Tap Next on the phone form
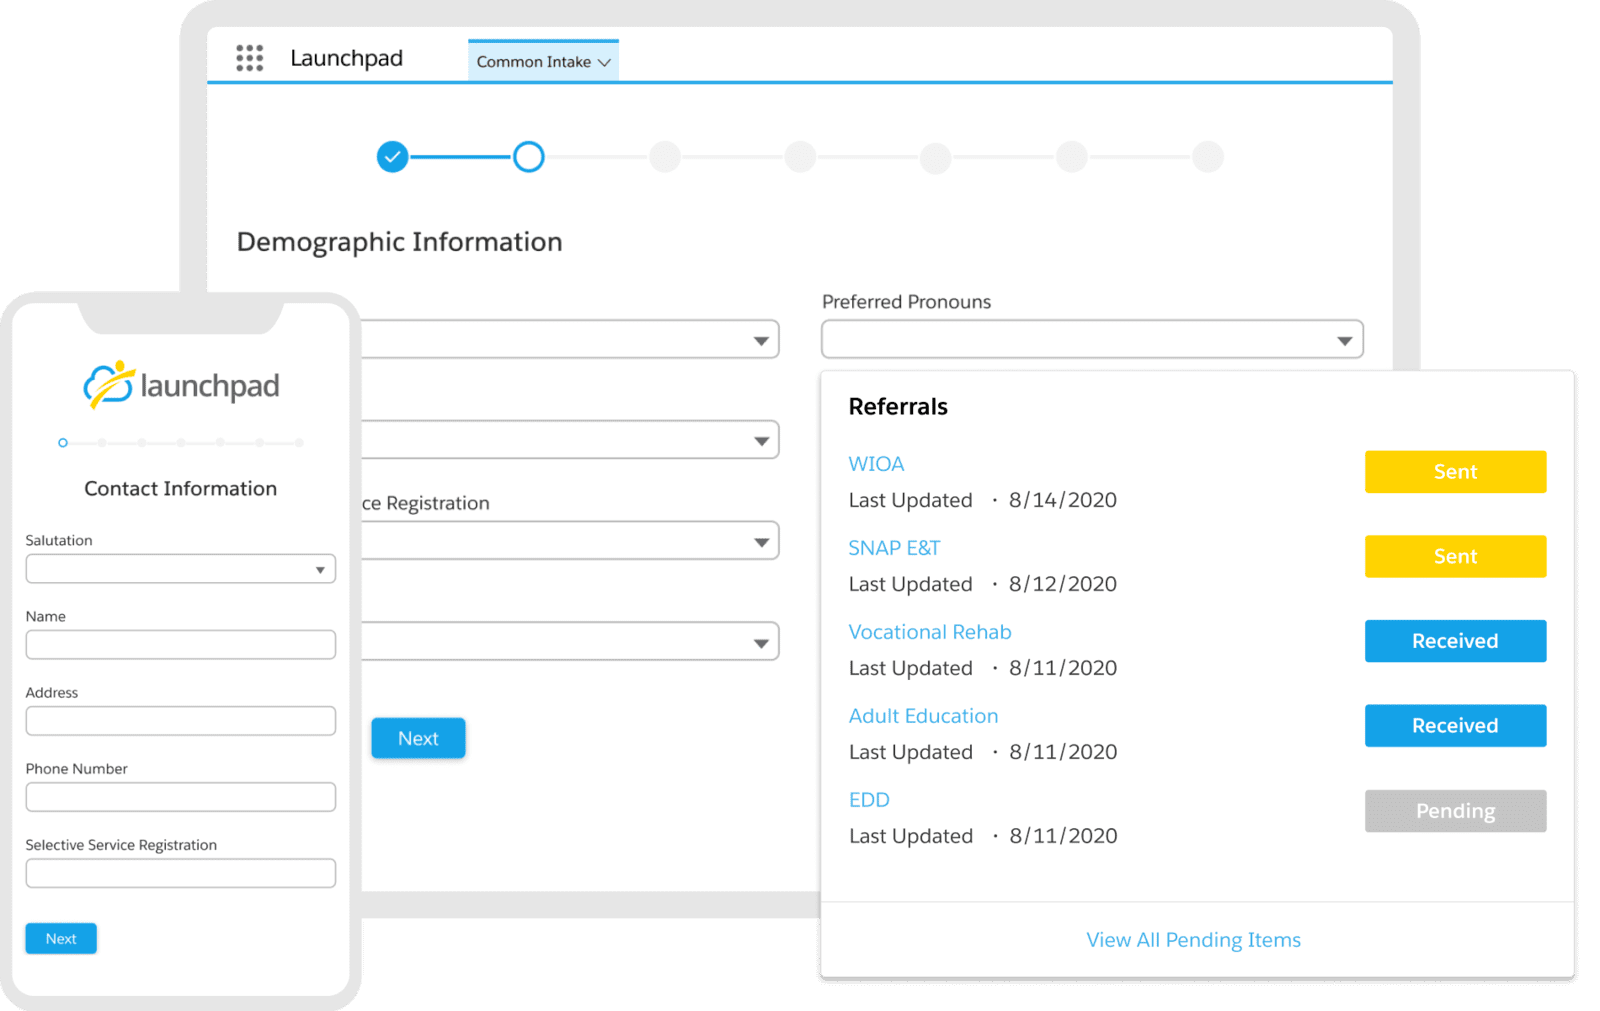The image size is (1600, 1011). coord(61,938)
